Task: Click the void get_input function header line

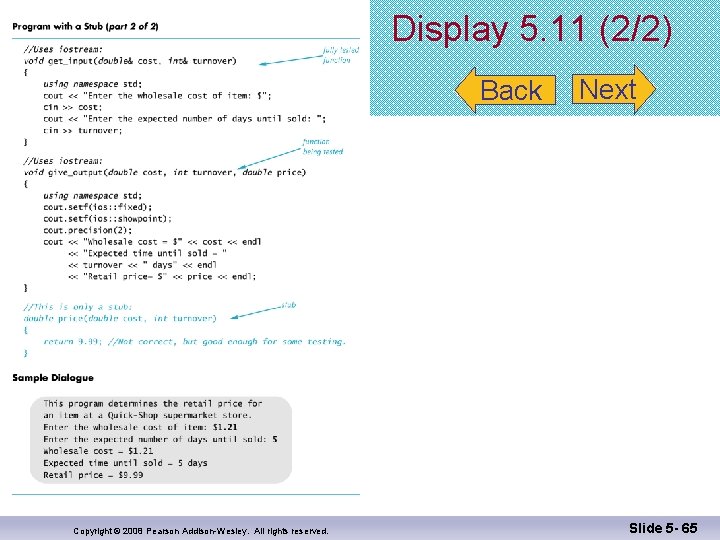Action: tap(130, 61)
